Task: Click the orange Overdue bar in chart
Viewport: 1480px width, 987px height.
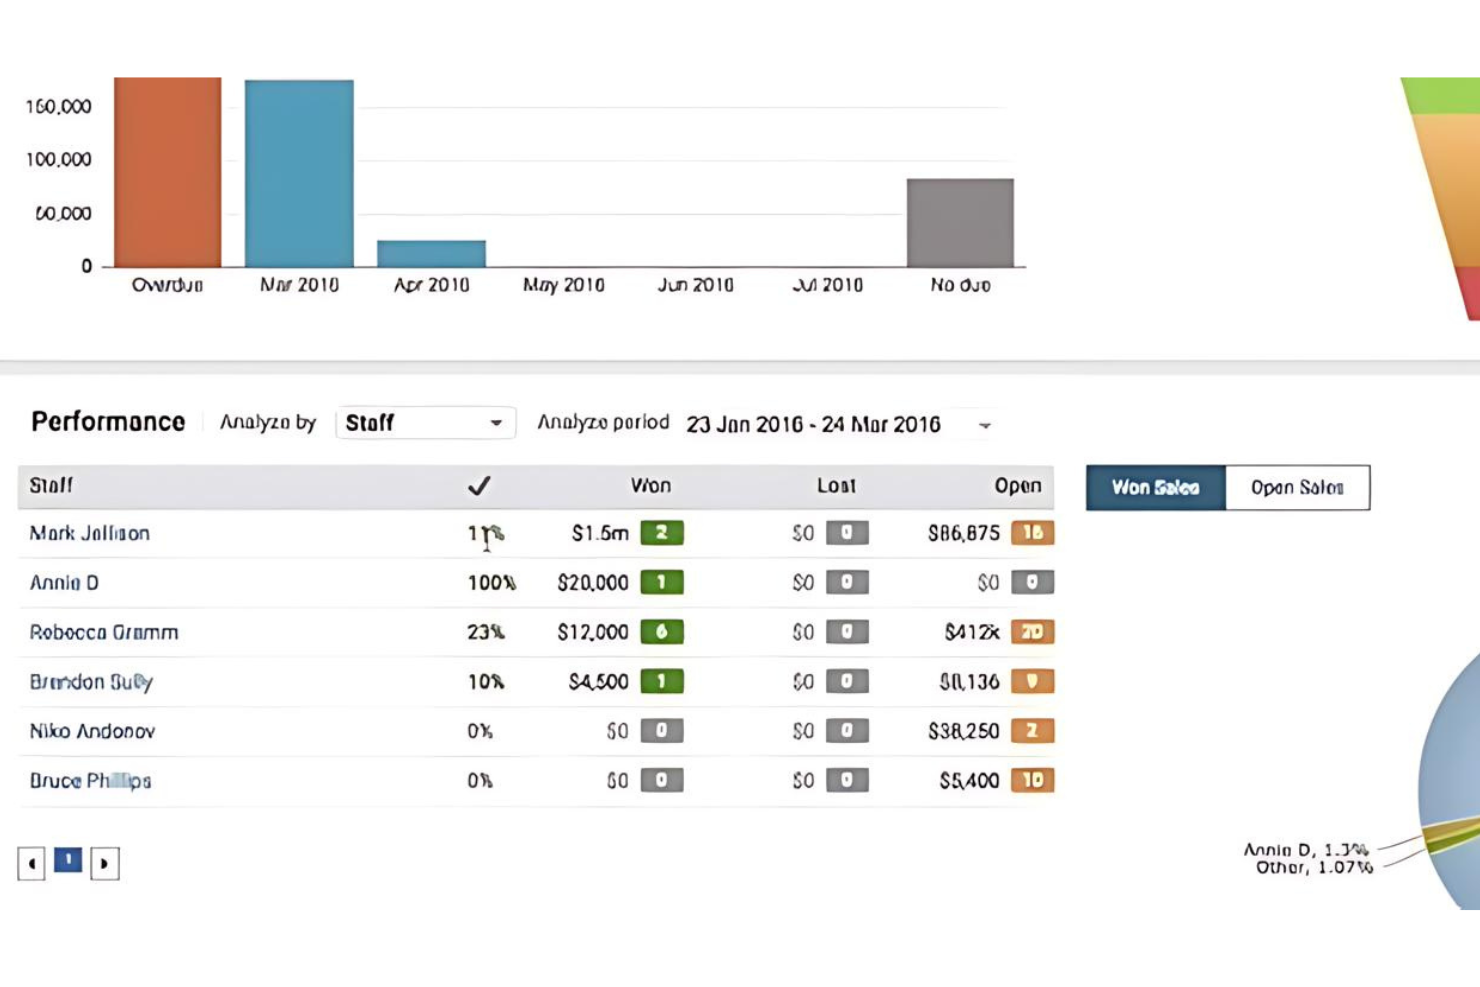Action: (167, 172)
